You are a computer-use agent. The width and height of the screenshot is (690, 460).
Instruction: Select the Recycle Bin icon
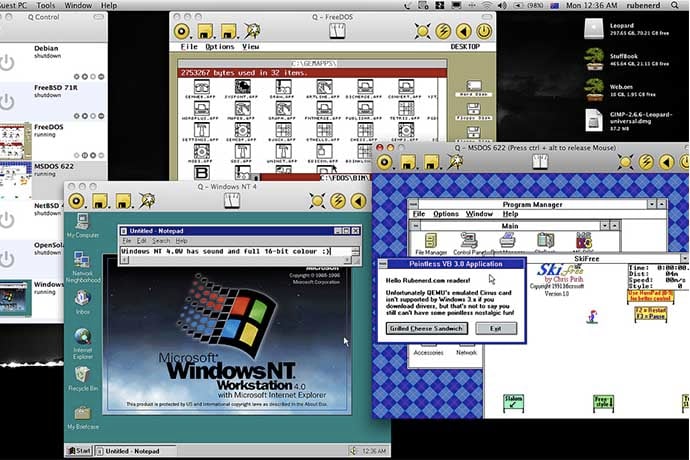(83, 379)
